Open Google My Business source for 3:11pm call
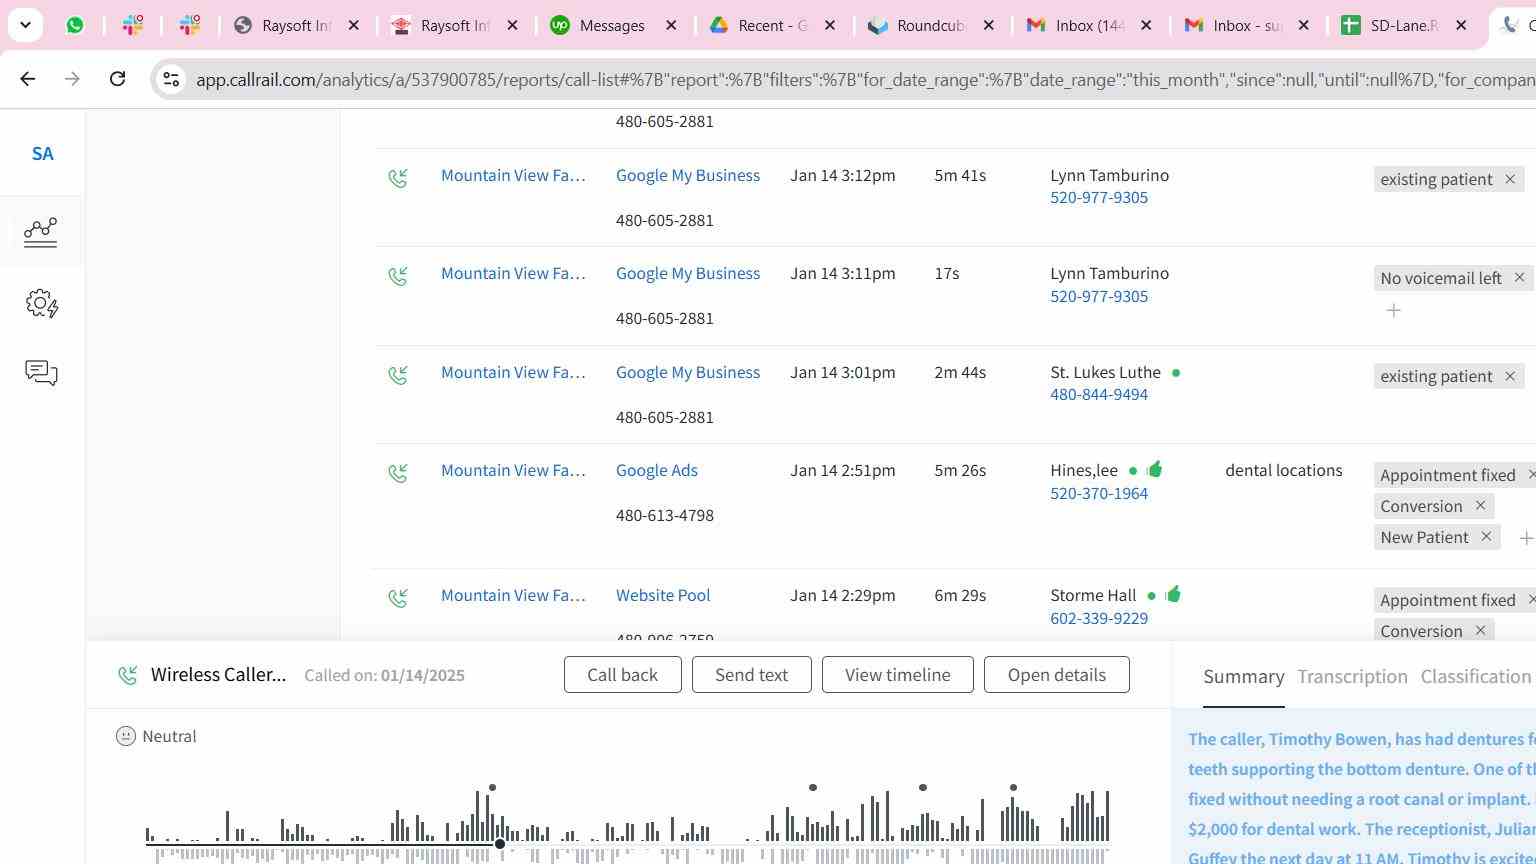 [688, 273]
